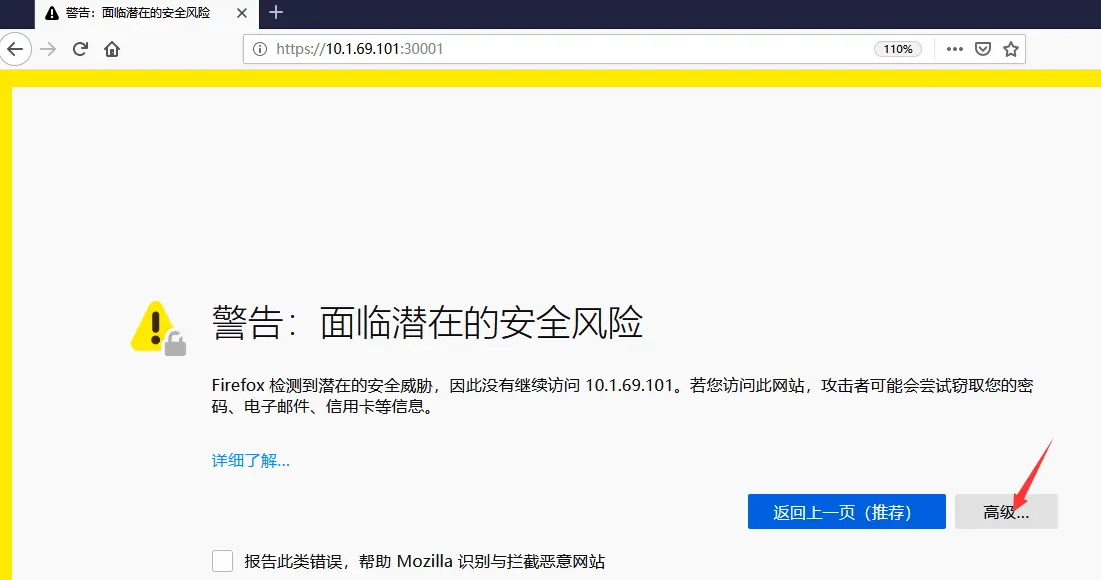Select the 警告: 面临潜在的安全风险 tab
Viewport: 1101px width, 580px height.
147,14
